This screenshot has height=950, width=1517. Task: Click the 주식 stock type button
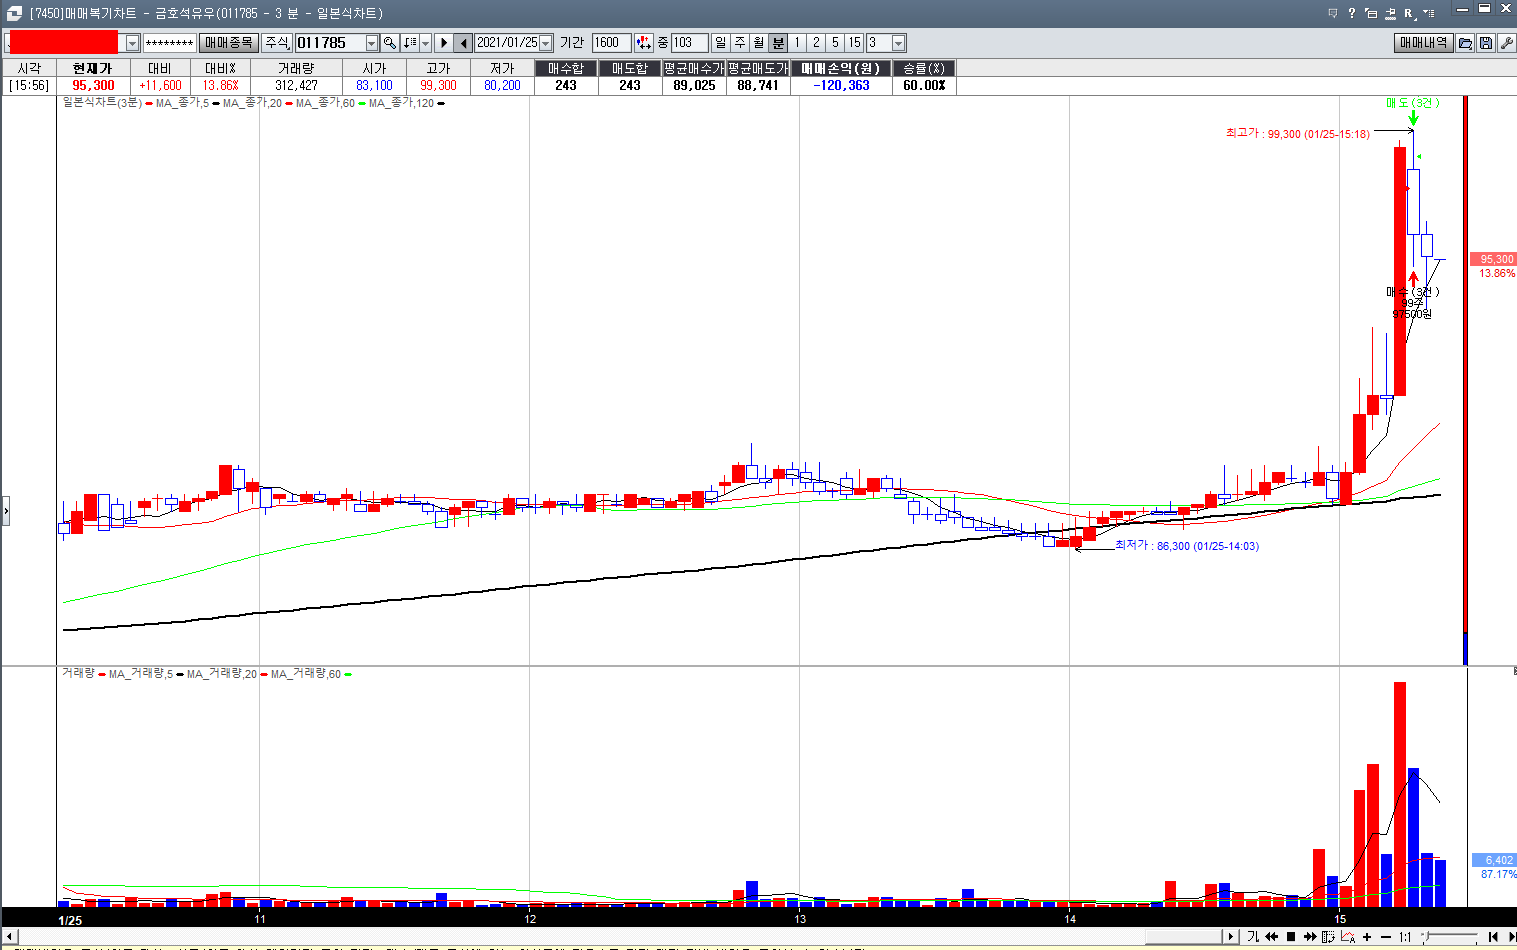276,43
